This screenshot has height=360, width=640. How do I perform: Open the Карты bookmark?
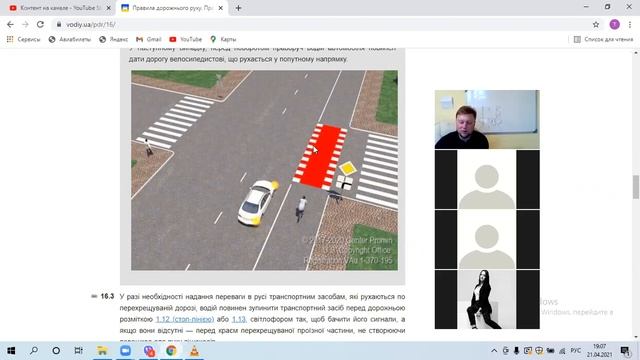(223, 39)
